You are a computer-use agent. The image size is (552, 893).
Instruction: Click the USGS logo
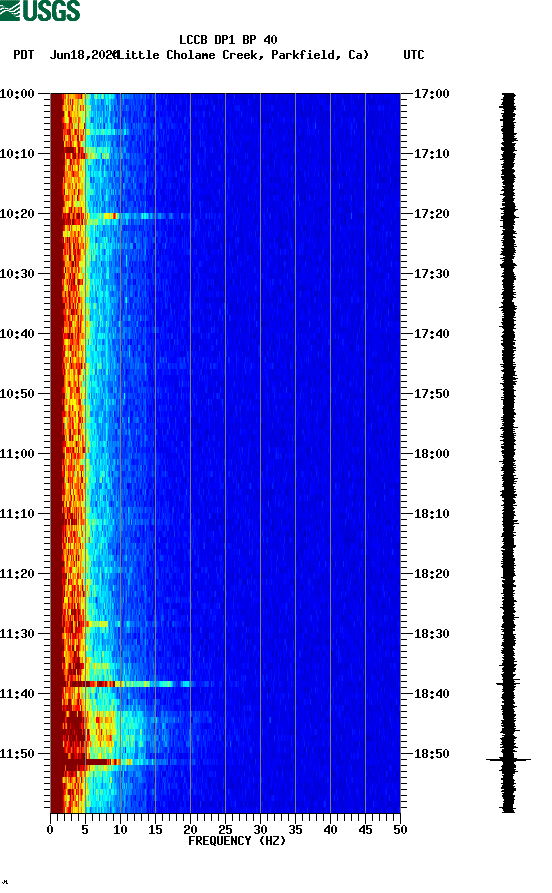[x=40, y=10]
